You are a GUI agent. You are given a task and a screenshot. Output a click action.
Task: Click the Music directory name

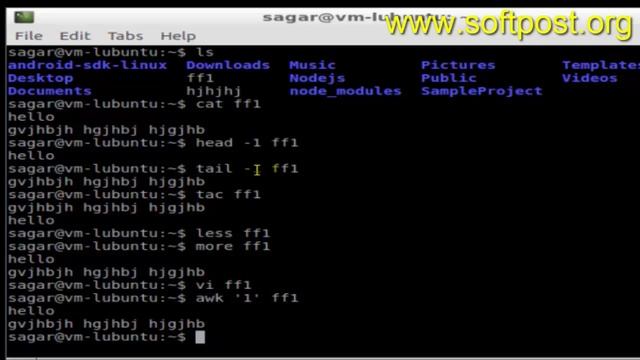(312, 65)
